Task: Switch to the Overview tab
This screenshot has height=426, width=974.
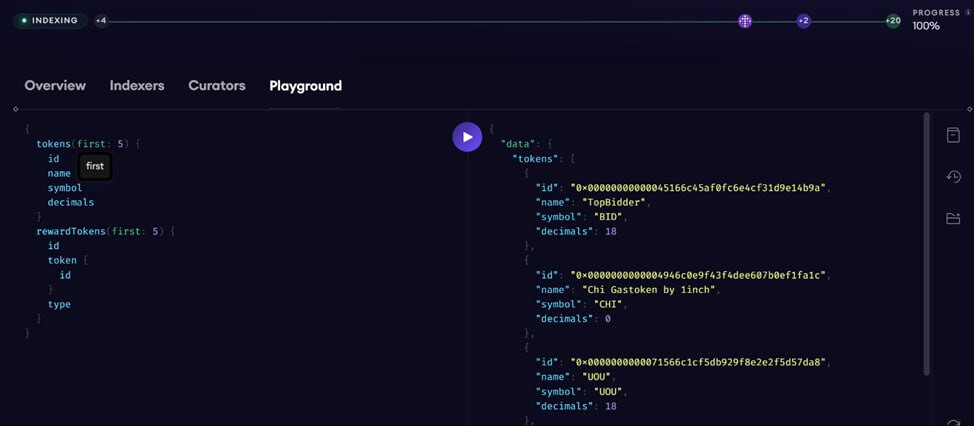Action: tap(55, 86)
